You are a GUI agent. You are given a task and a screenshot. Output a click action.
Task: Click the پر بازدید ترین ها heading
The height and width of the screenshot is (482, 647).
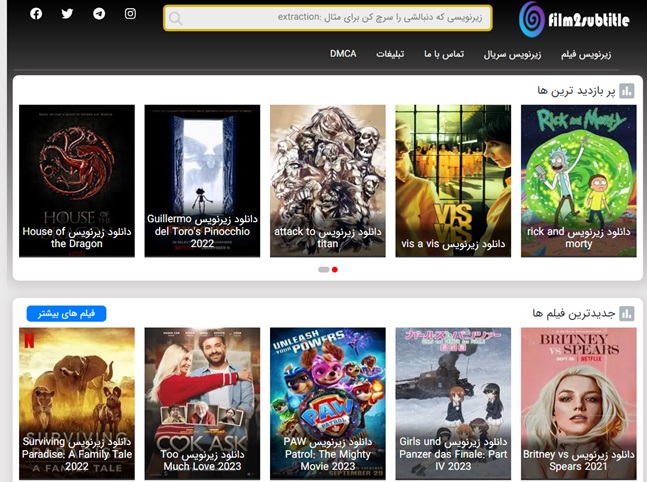tap(576, 91)
